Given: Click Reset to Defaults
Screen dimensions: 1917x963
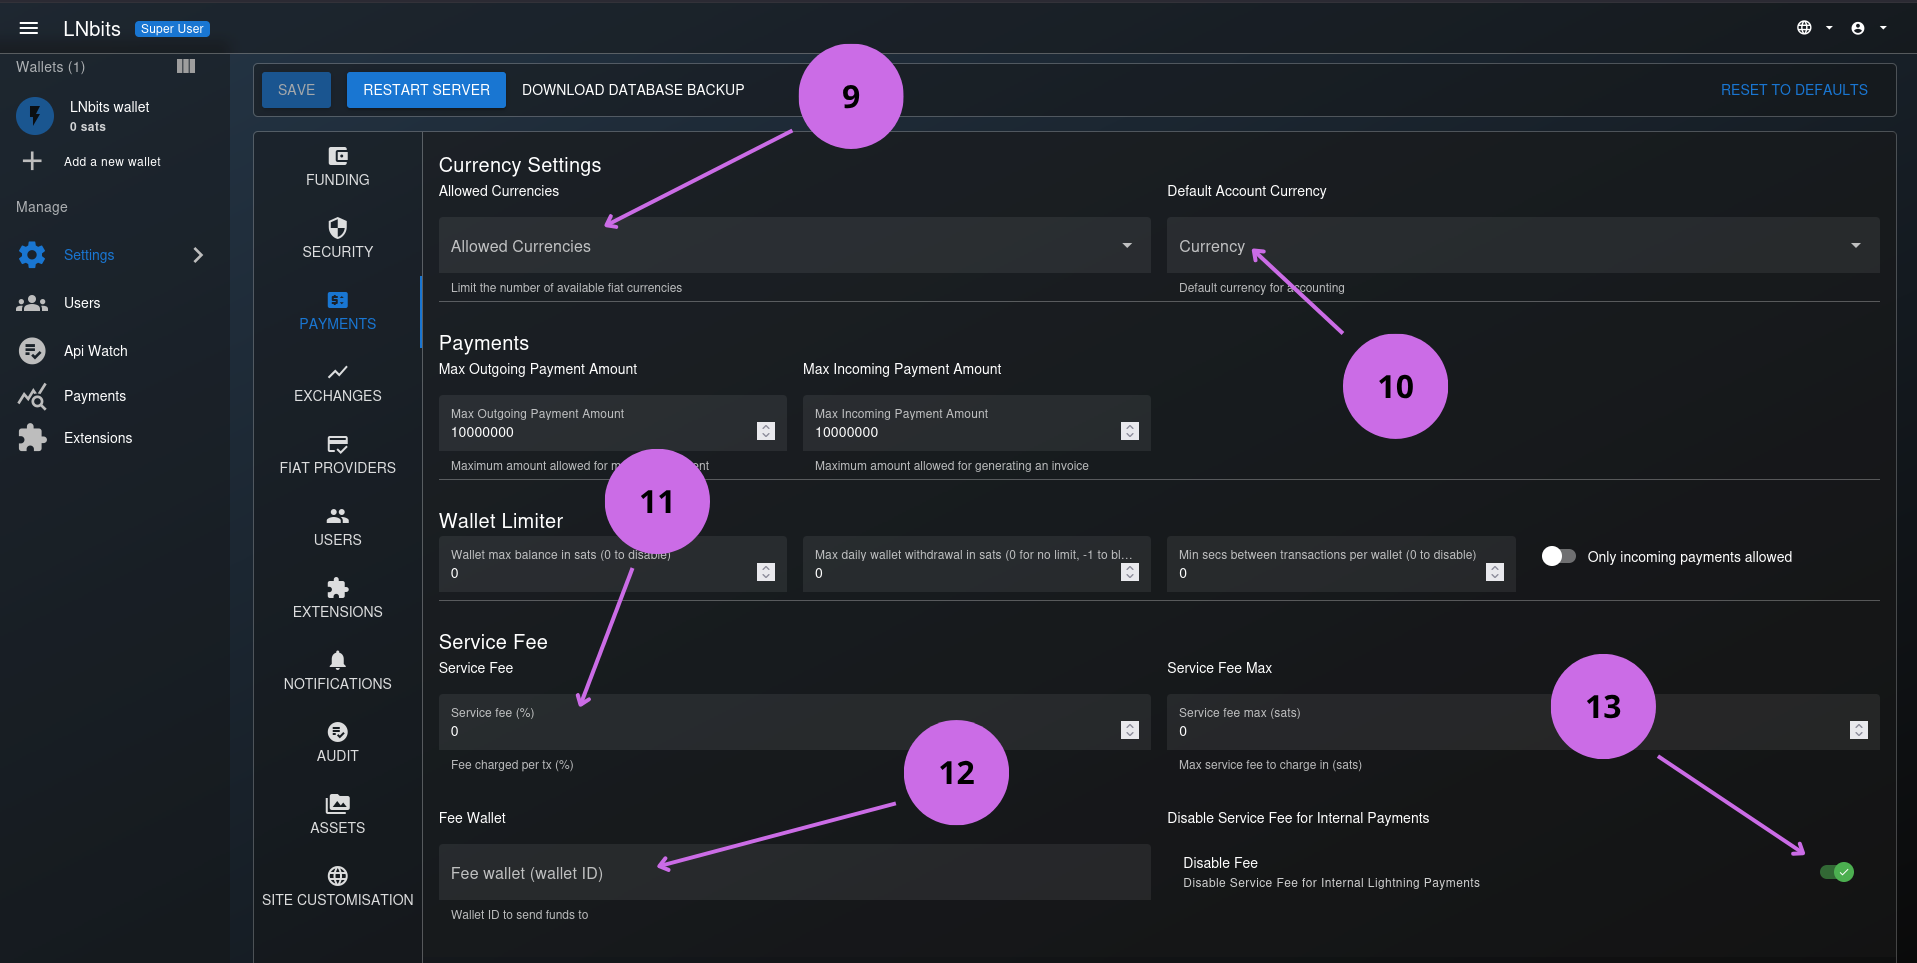Looking at the screenshot, I should point(1793,90).
